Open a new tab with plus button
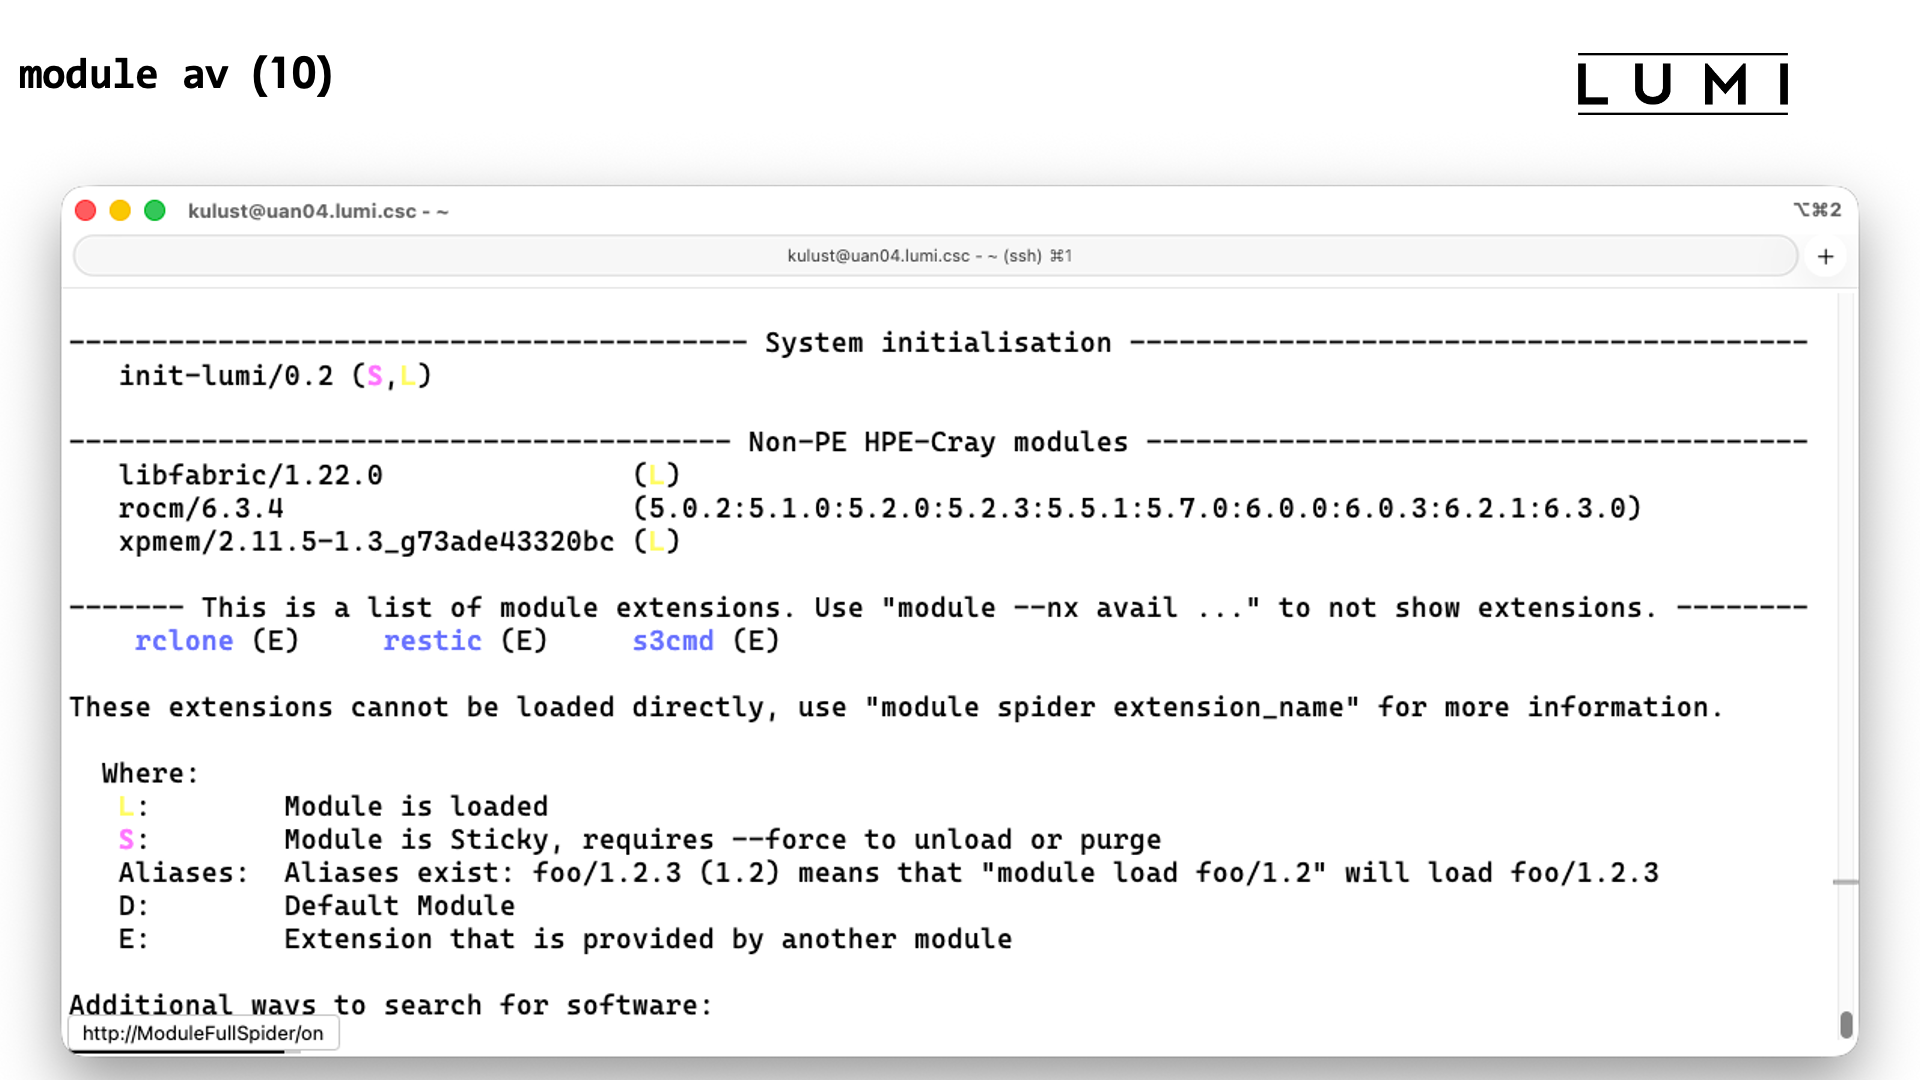This screenshot has width=1920, height=1080. pyautogui.click(x=1825, y=257)
